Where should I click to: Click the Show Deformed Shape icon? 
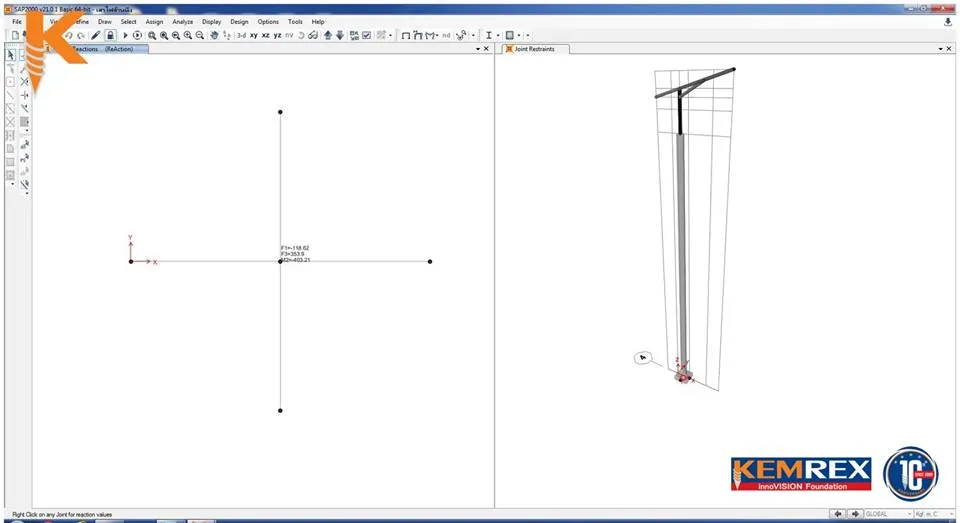(418, 36)
